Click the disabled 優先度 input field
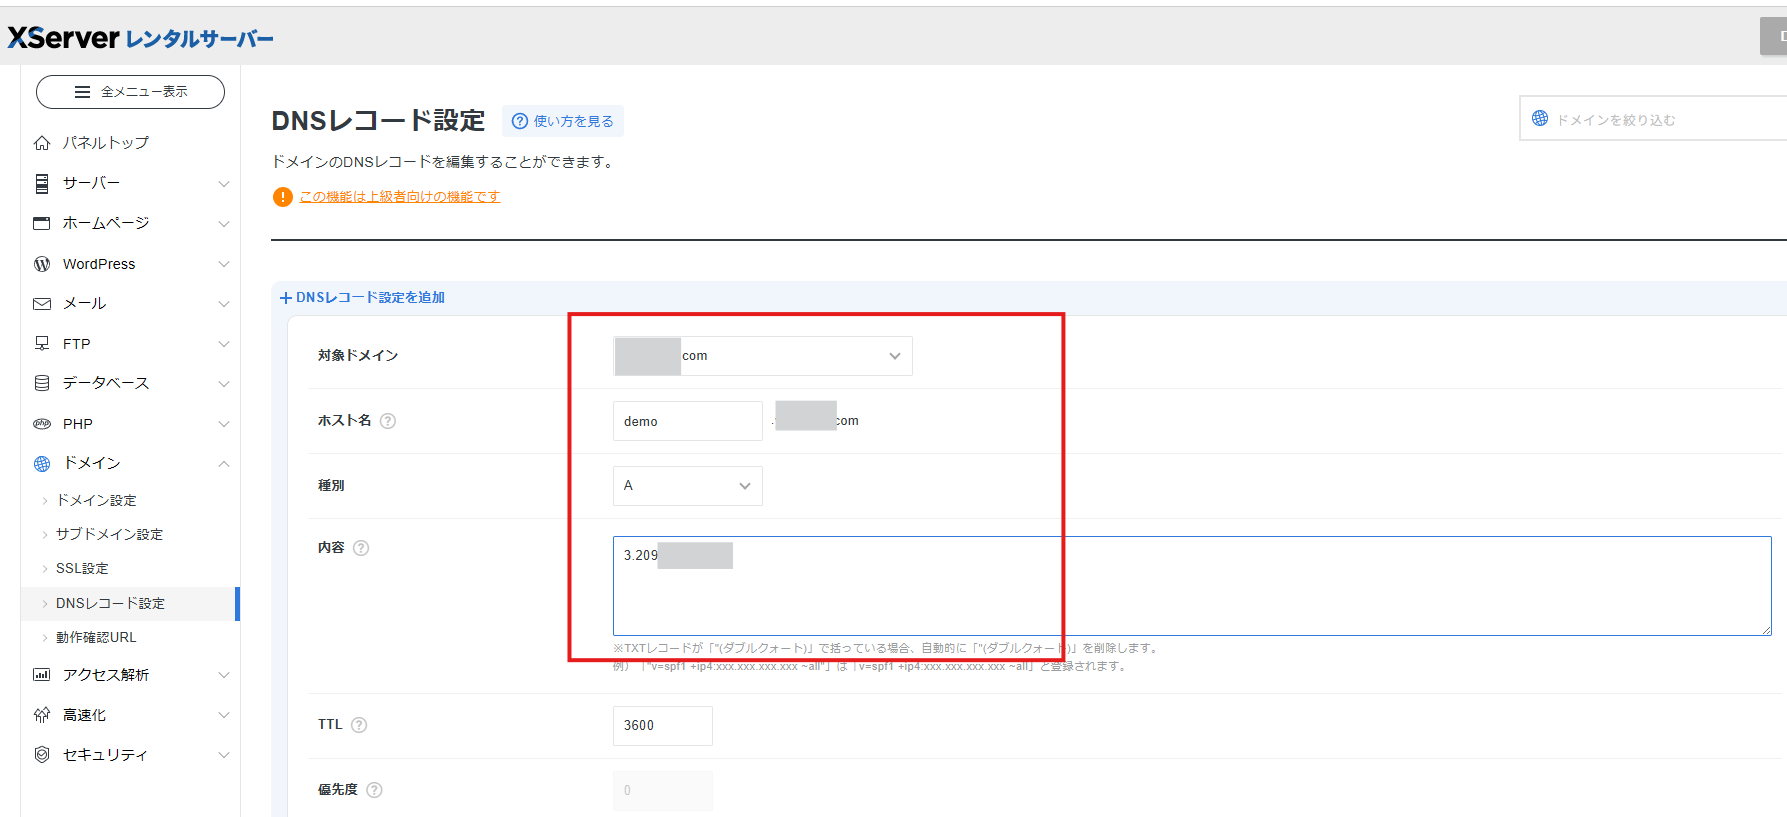The height and width of the screenshot is (817, 1787). pos(663,791)
